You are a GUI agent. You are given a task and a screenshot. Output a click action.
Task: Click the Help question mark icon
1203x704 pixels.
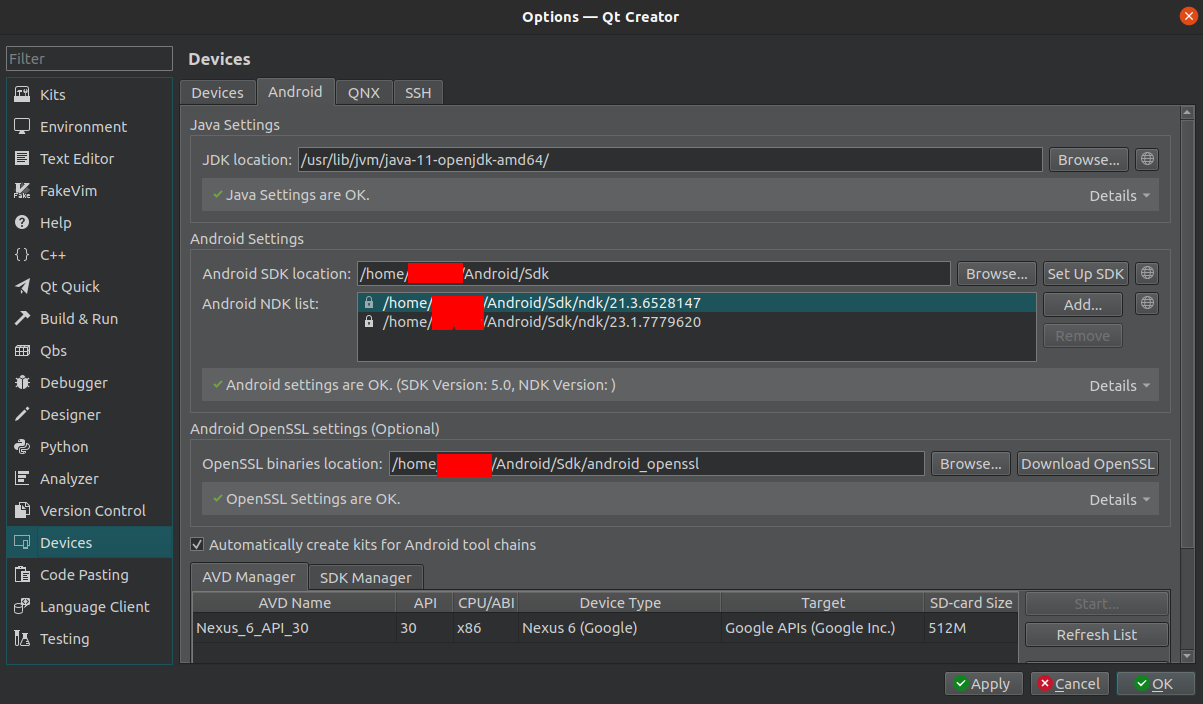[x=22, y=223]
